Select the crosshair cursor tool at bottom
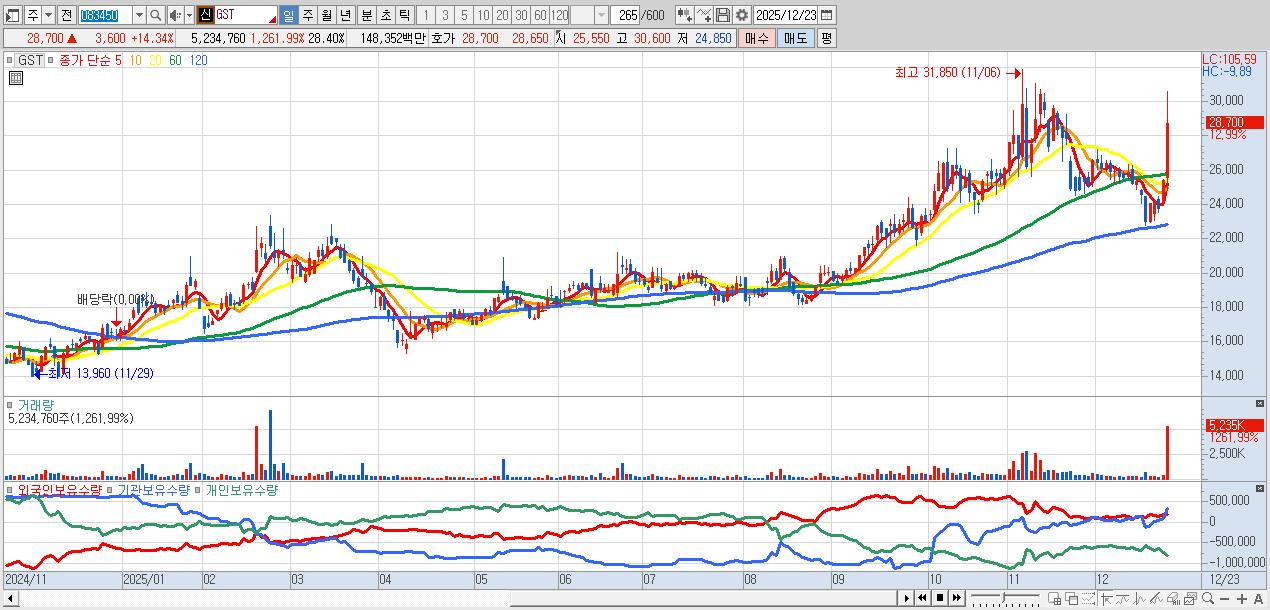Viewport: 1270px width, 610px height. pyautogui.click(x=1106, y=599)
